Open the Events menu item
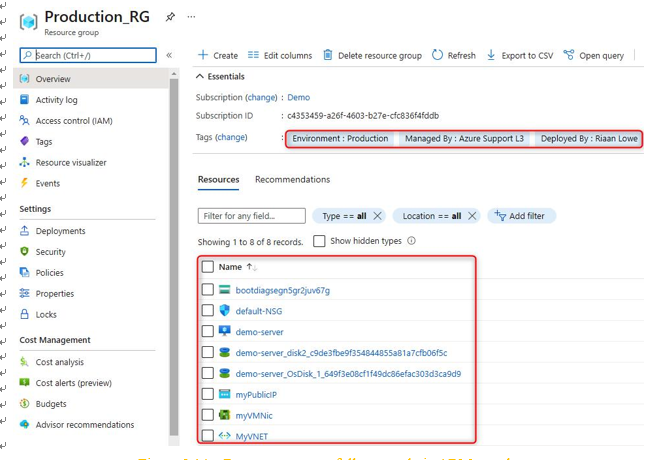The image size is (672, 460). (x=48, y=183)
